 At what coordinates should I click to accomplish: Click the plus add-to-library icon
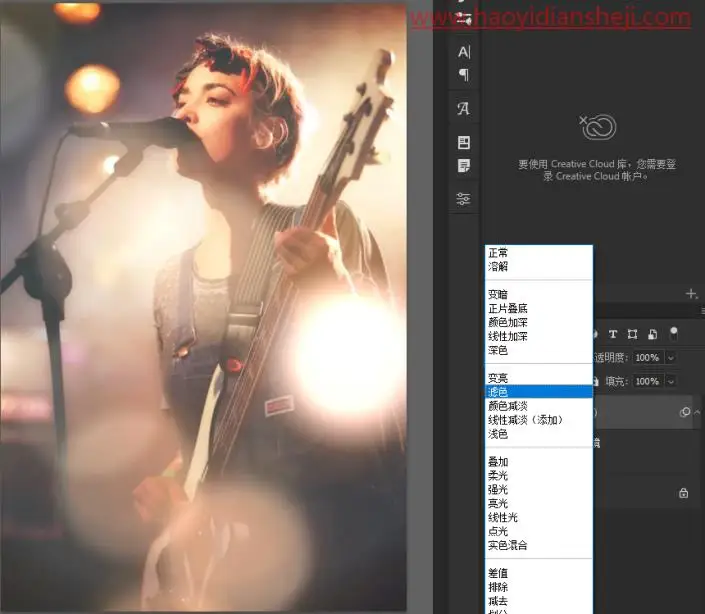691,294
